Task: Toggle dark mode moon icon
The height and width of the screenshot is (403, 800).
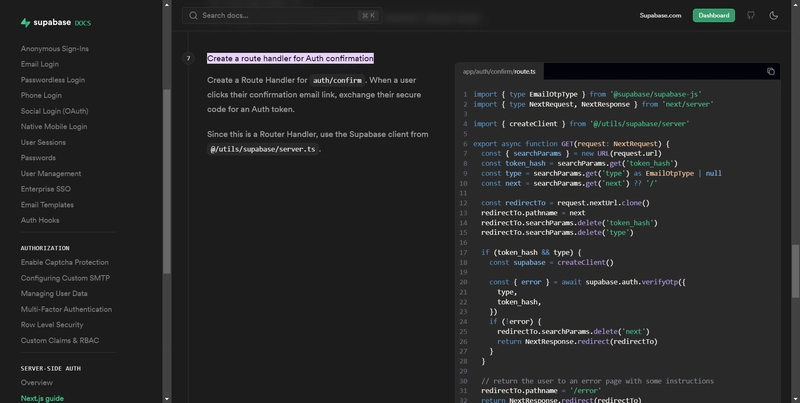Action: point(773,15)
